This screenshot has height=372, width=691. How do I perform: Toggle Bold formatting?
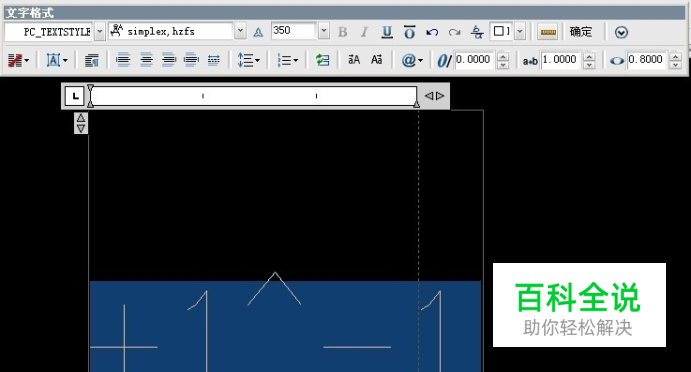coord(342,32)
